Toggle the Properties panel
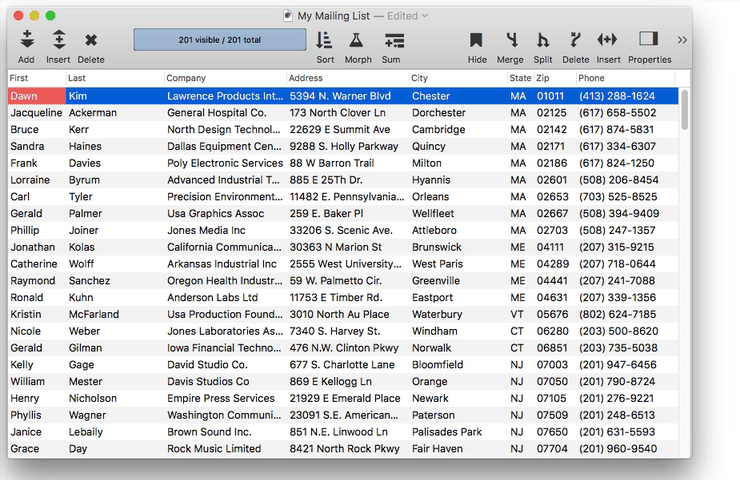This screenshot has height=480, width=740. coord(649,40)
